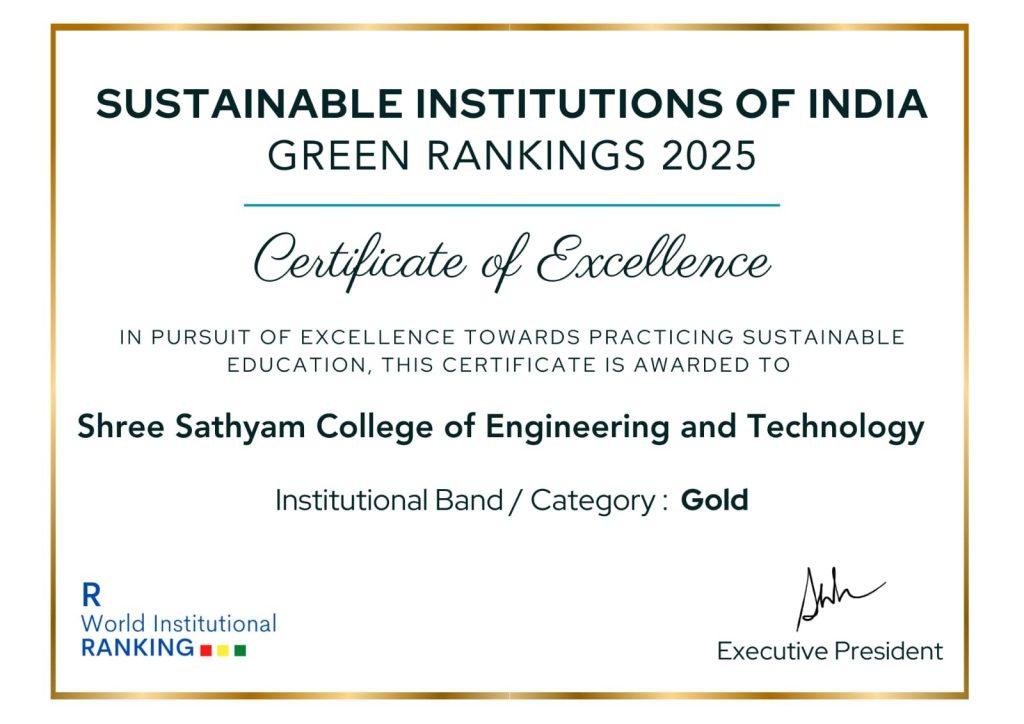The height and width of the screenshot is (724, 1024).
Task: Click the cursive Certificate of Excellence text
Action: point(511,261)
